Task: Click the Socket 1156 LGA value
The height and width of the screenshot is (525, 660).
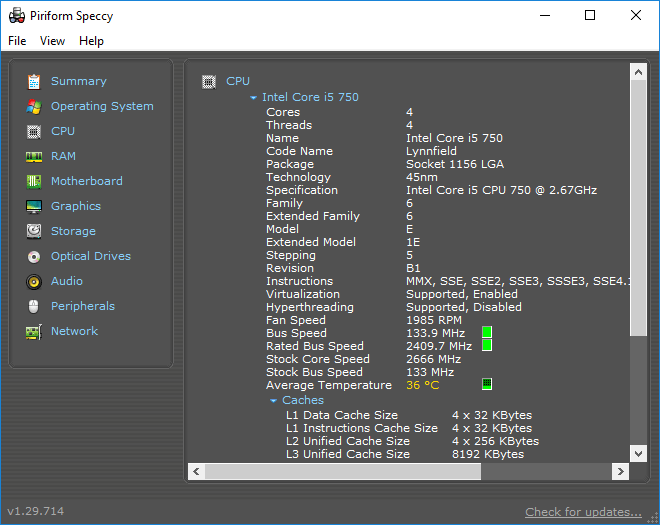Action: (455, 164)
